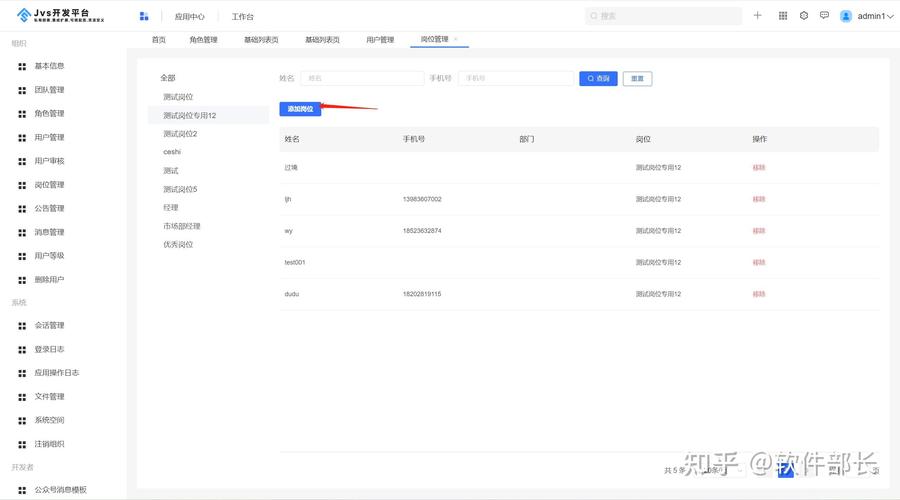The width and height of the screenshot is (900, 500).
Task: Remove user dudu from the position
Action: pos(759,294)
